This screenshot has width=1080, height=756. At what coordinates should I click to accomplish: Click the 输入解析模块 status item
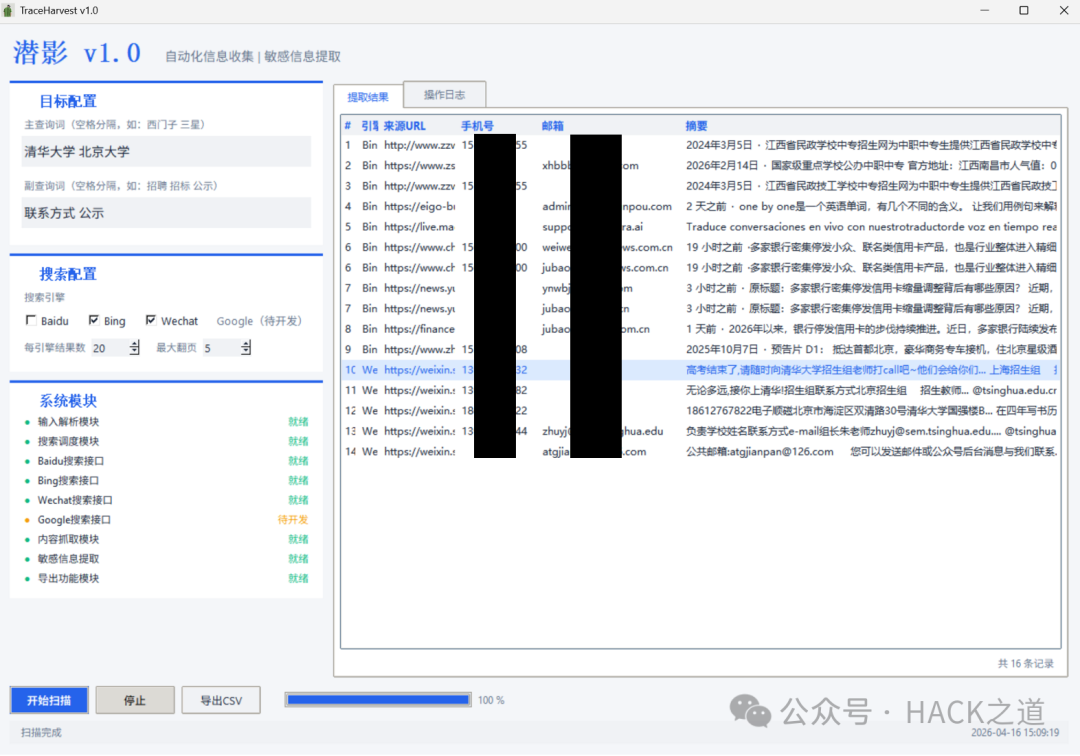(x=68, y=422)
